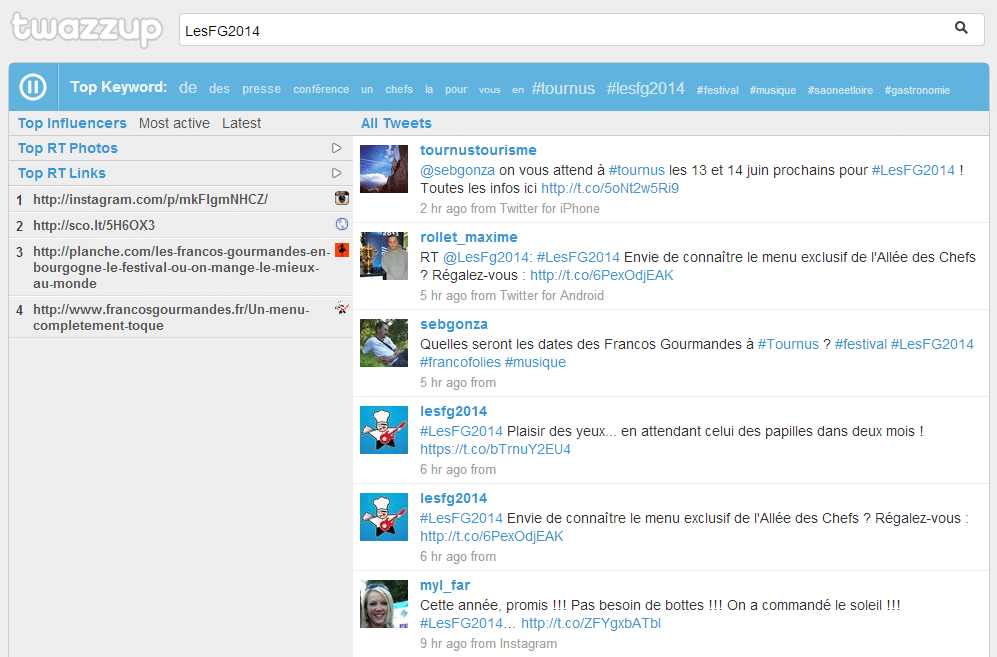
Task: Select the All Tweets tab
Action: point(396,123)
